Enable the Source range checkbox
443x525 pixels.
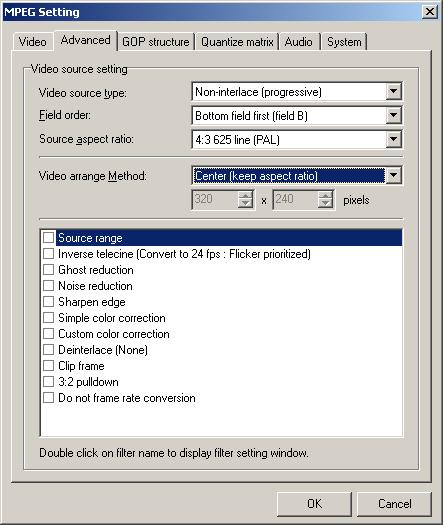click(x=49, y=238)
